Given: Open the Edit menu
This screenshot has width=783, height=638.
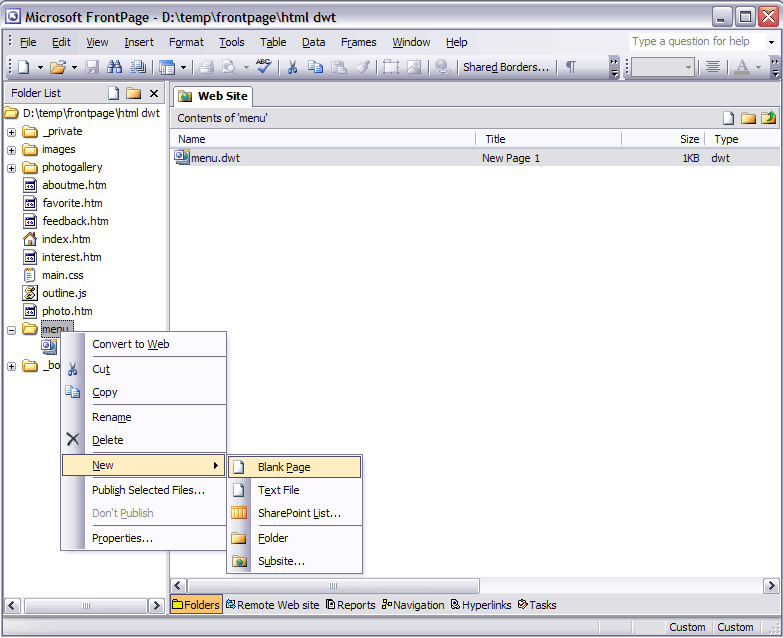Looking at the screenshot, I should tap(61, 42).
